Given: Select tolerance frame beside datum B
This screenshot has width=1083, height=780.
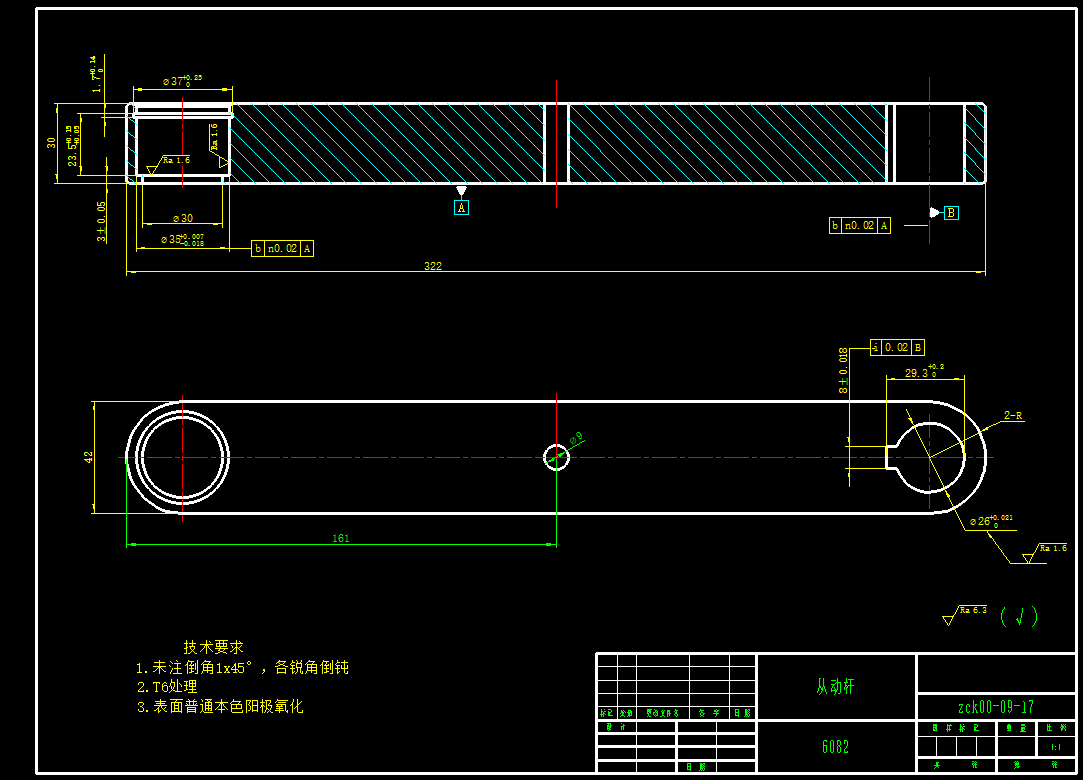Looking at the screenshot, I should 860,226.
